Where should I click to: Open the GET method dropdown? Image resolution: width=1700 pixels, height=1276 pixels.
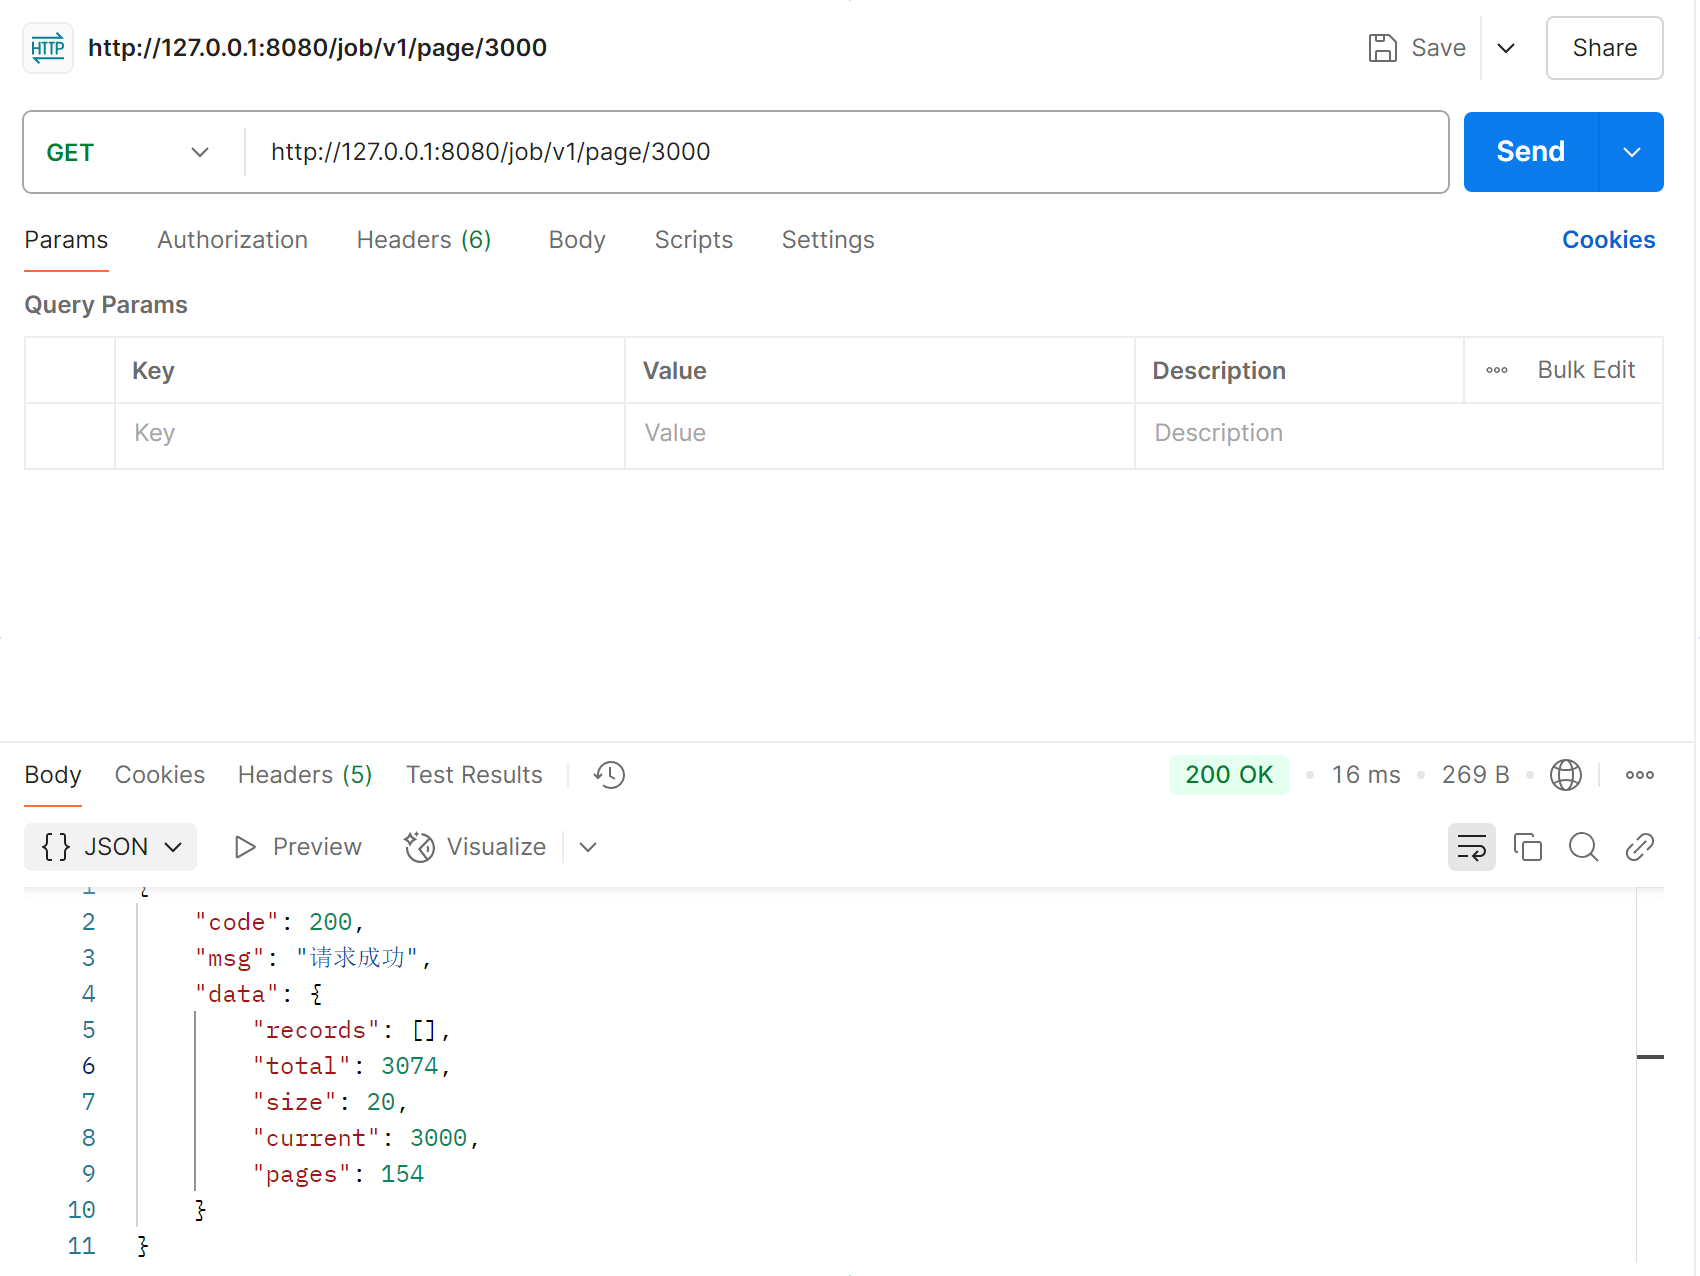[x=128, y=152]
